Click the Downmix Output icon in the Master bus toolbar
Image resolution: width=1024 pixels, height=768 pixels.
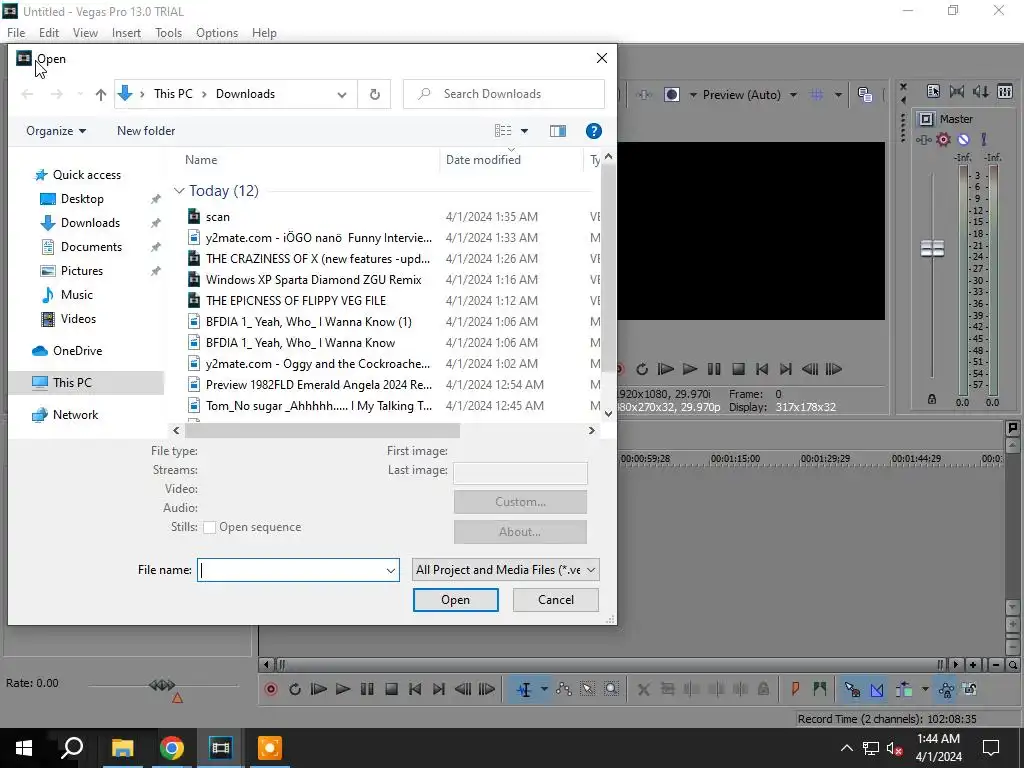point(957,91)
